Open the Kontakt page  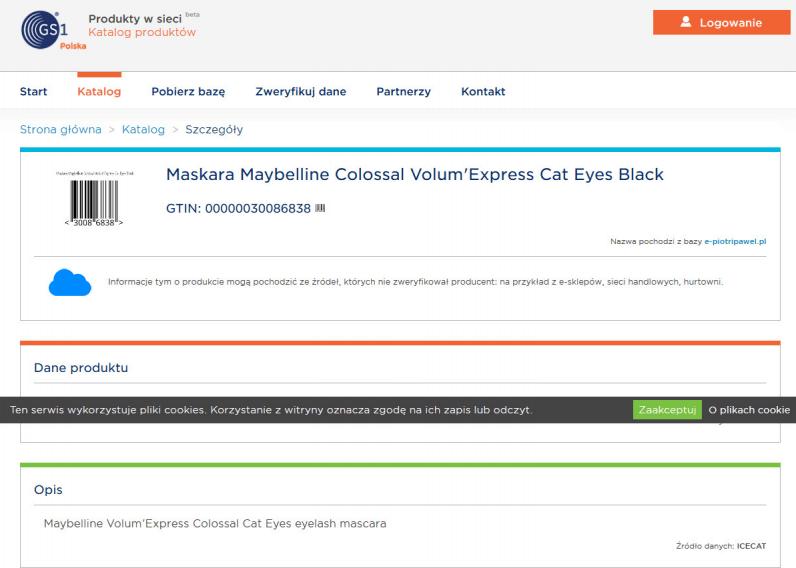tap(483, 91)
